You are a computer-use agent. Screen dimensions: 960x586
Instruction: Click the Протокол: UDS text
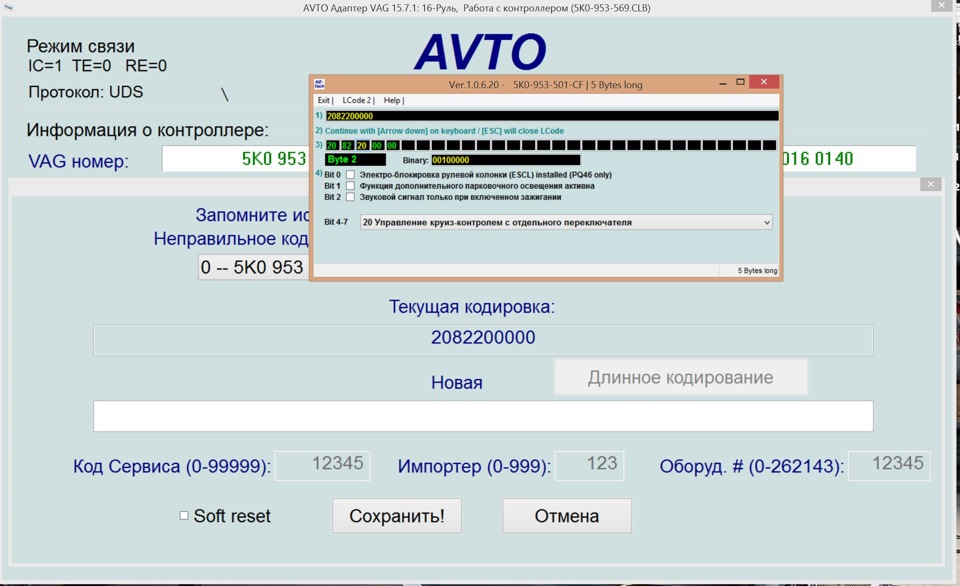tap(86, 92)
